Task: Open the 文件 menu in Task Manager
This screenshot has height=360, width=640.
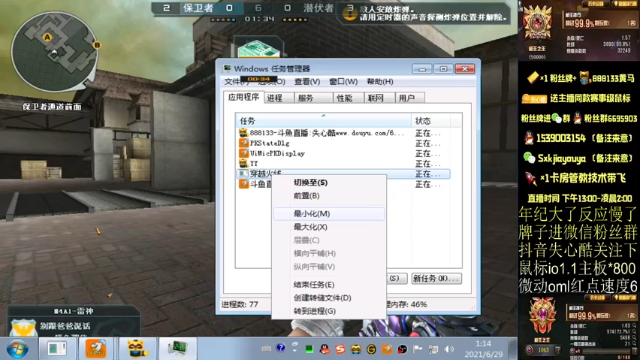Action: (236, 82)
